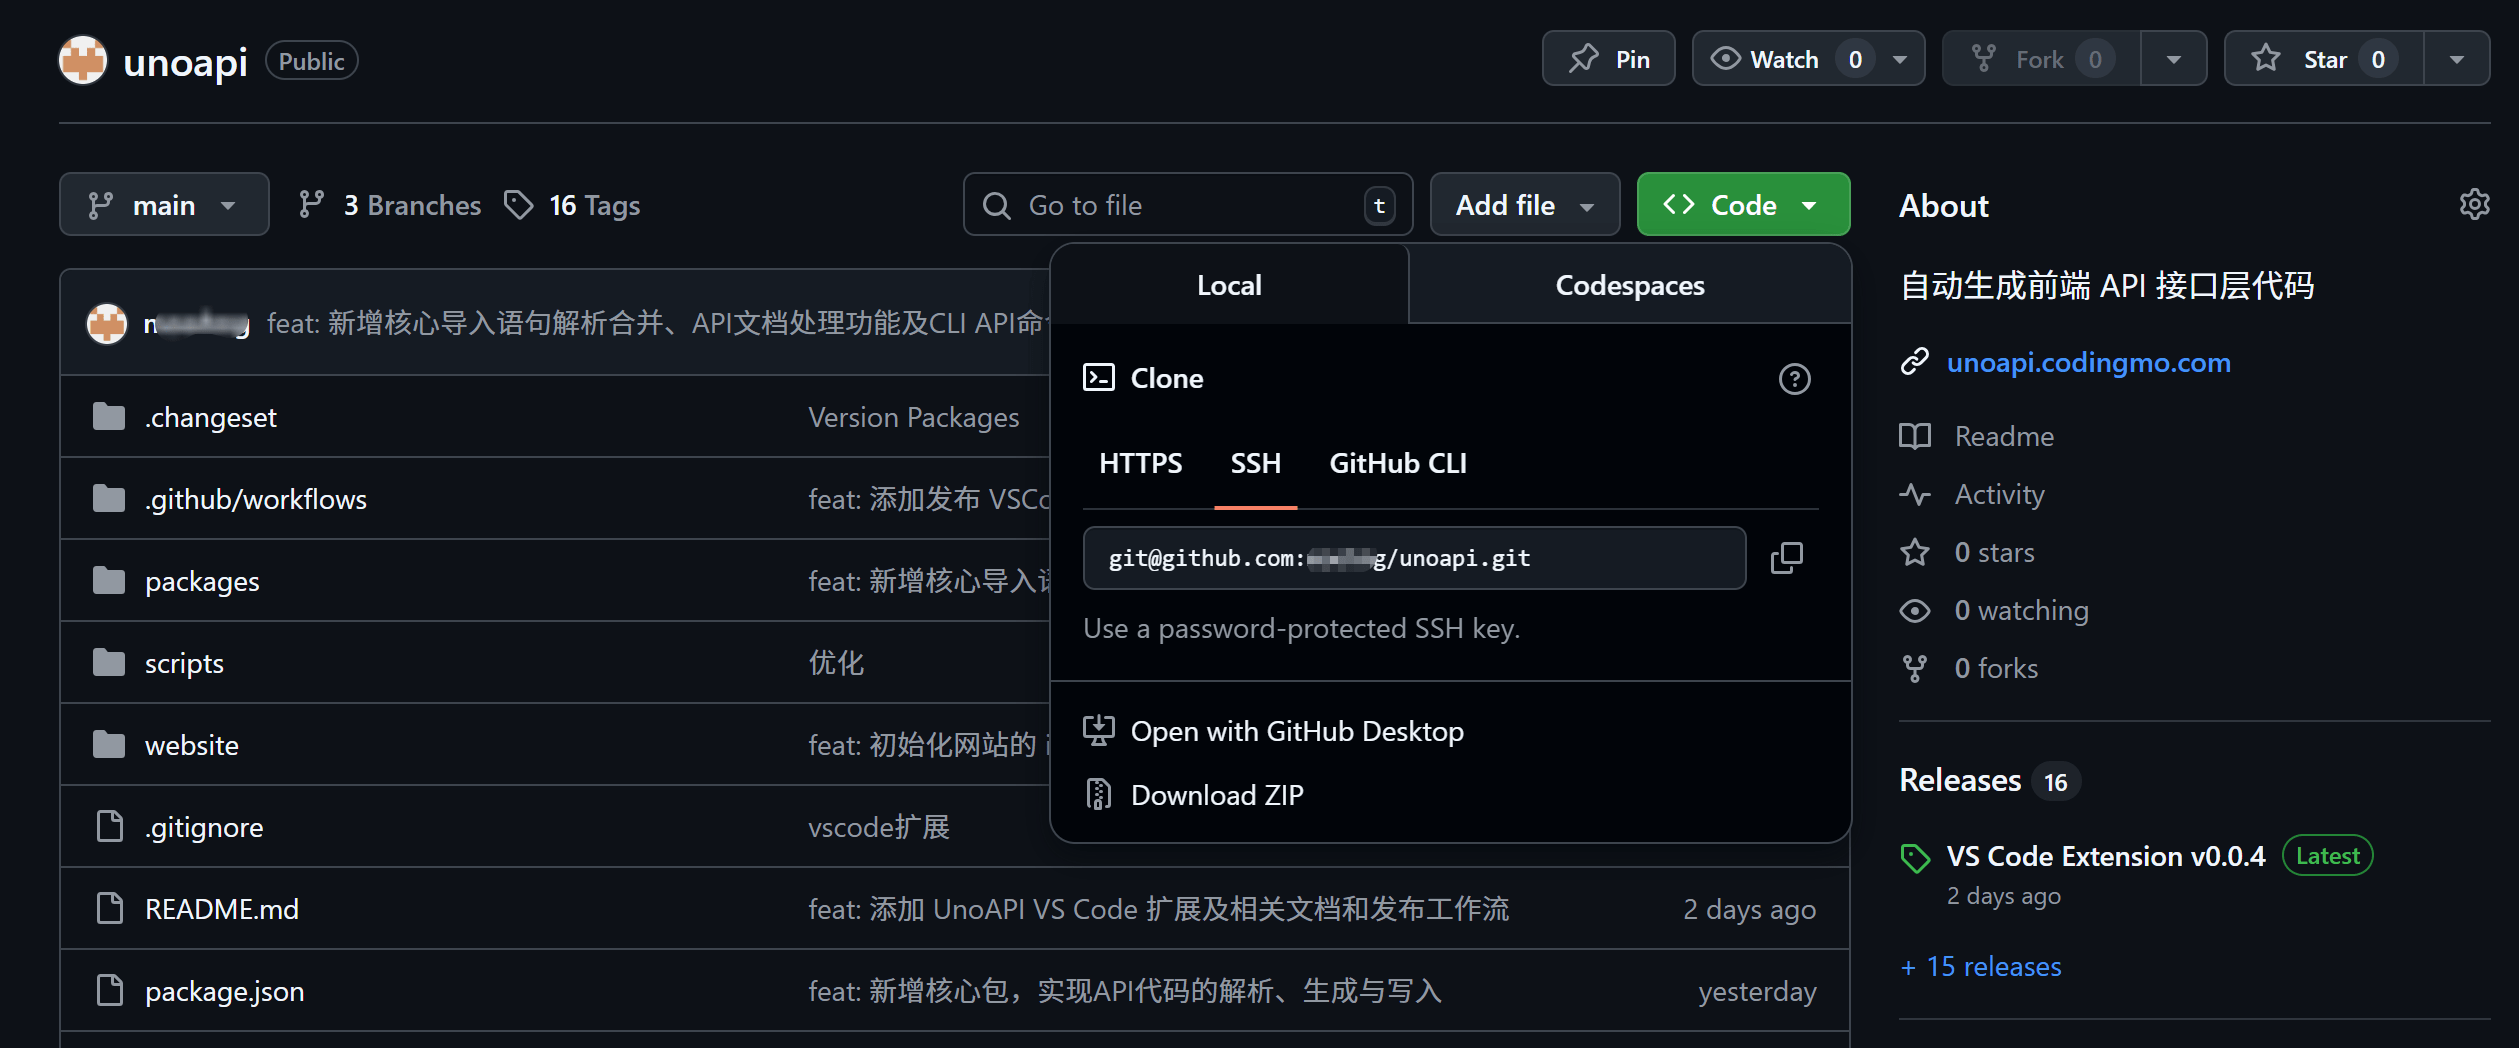Open Activity via the pulse icon
2519x1048 pixels.
point(1913,494)
